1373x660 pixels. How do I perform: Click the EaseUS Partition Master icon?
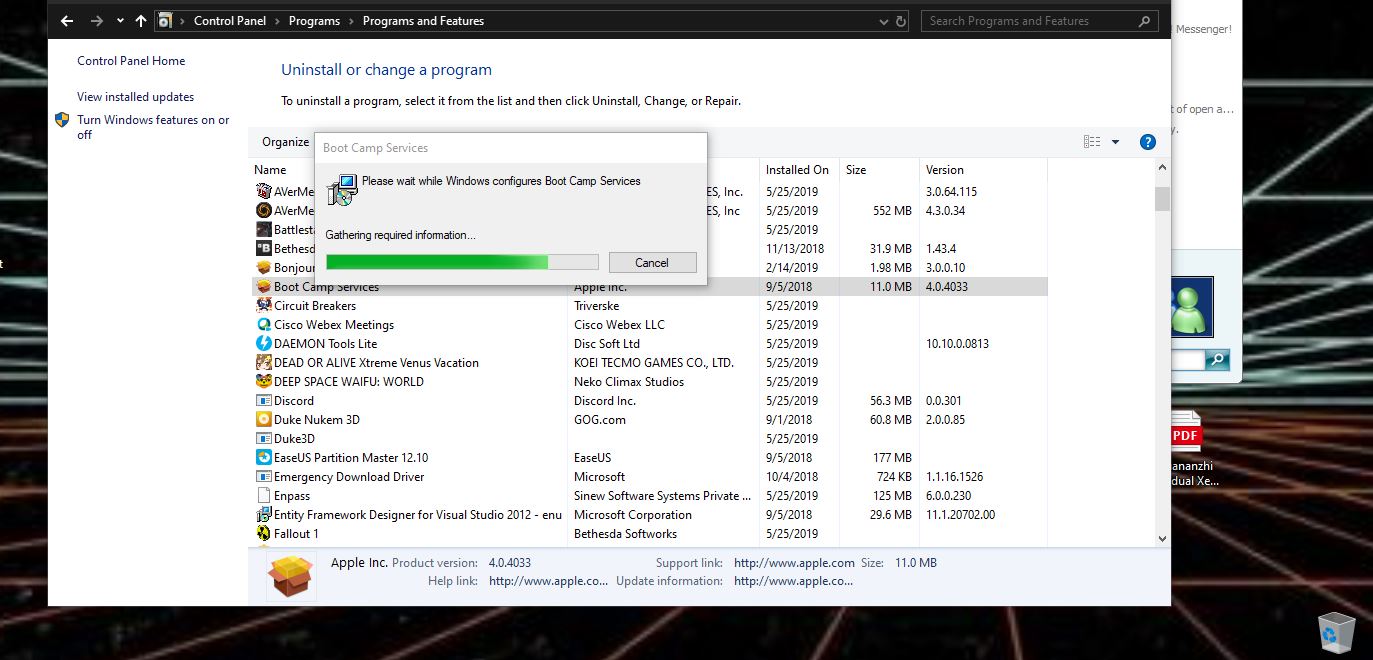(x=264, y=458)
